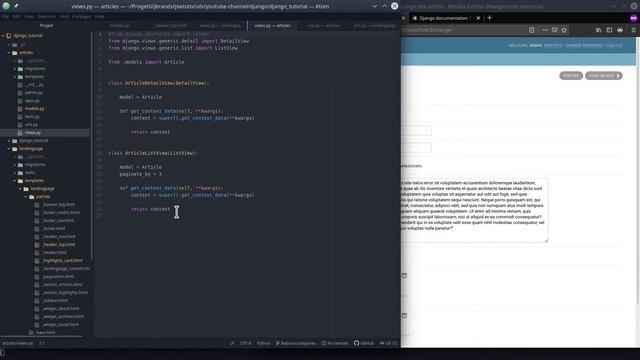Change the UTF-8 encoding in status bar
The width and height of the screenshot is (640, 360).
click(x=245, y=343)
